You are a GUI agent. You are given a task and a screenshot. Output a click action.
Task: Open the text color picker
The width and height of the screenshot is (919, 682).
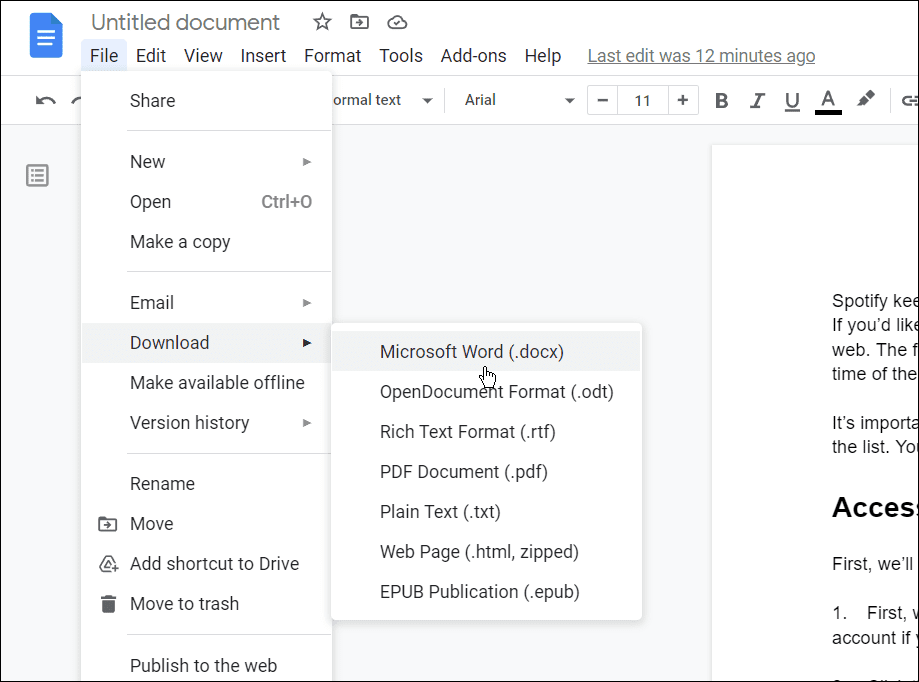click(x=828, y=101)
